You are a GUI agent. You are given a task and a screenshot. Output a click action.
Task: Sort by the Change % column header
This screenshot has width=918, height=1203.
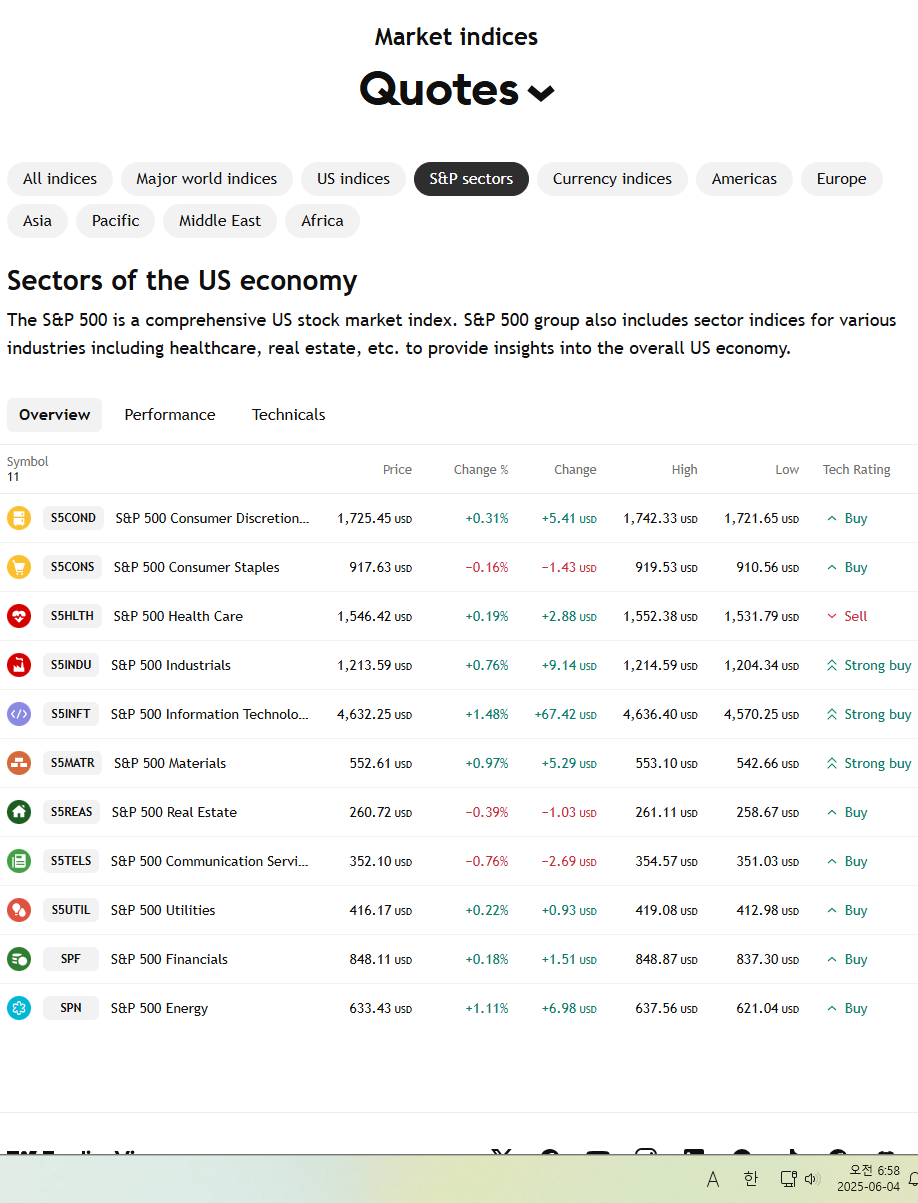(x=481, y=470)
